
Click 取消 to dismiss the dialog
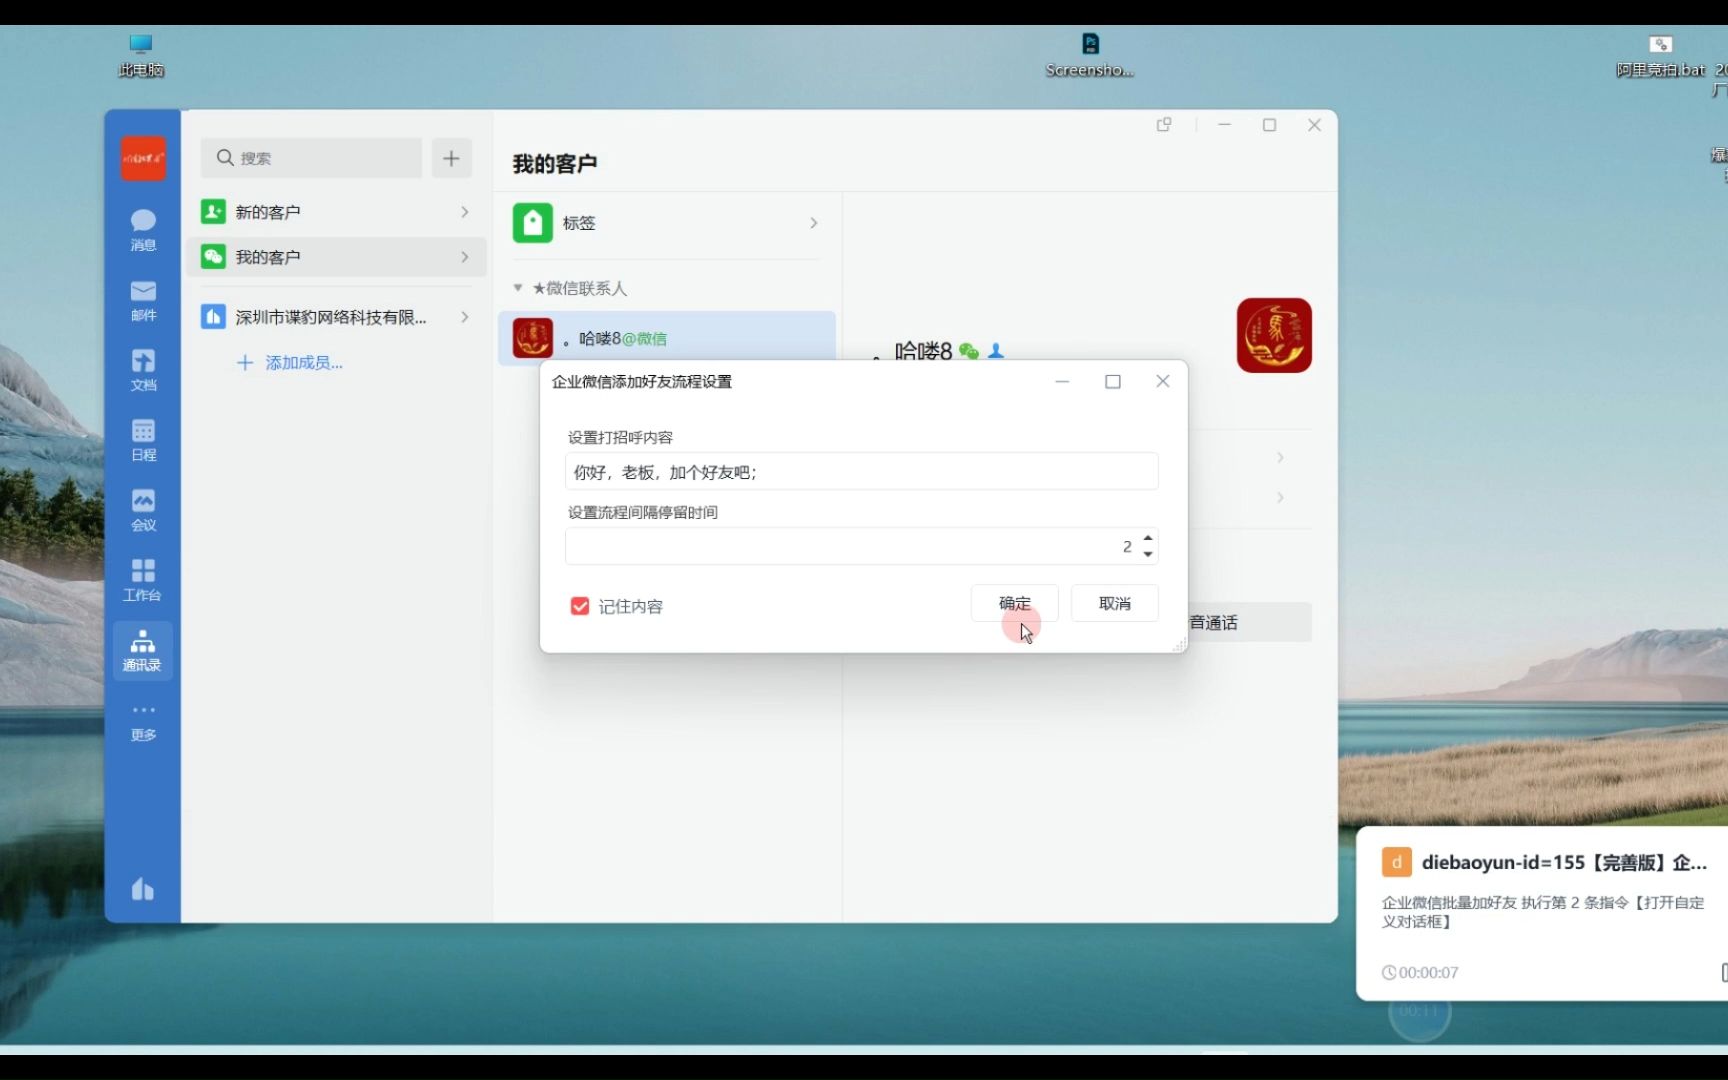(x=1114, y=603)
